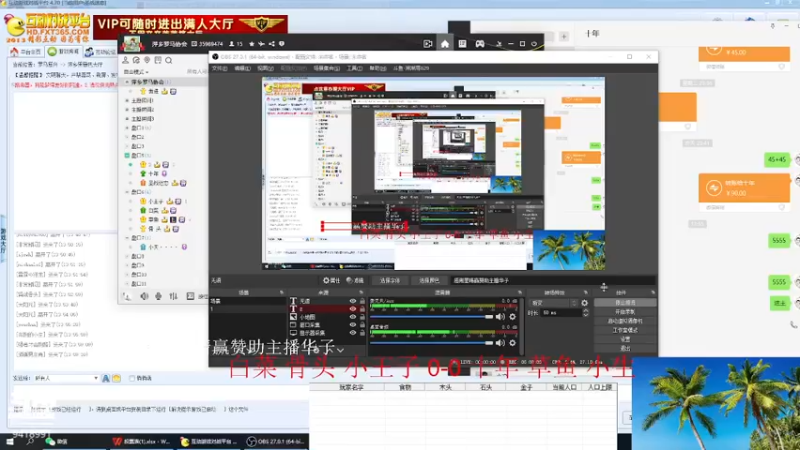This screenshot has height=450, width=800.
Task: Open 自由模式 dropdown
Action: pos(136,72)
